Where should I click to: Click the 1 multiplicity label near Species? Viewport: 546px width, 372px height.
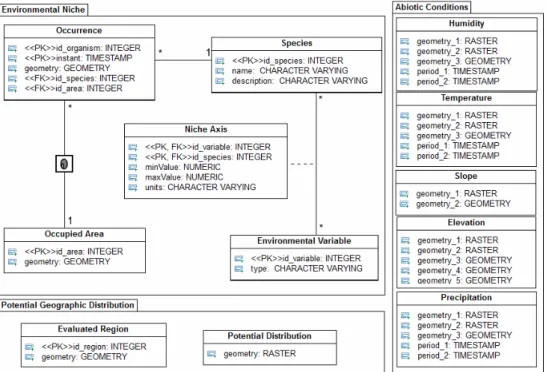click(x=208, y=53)
